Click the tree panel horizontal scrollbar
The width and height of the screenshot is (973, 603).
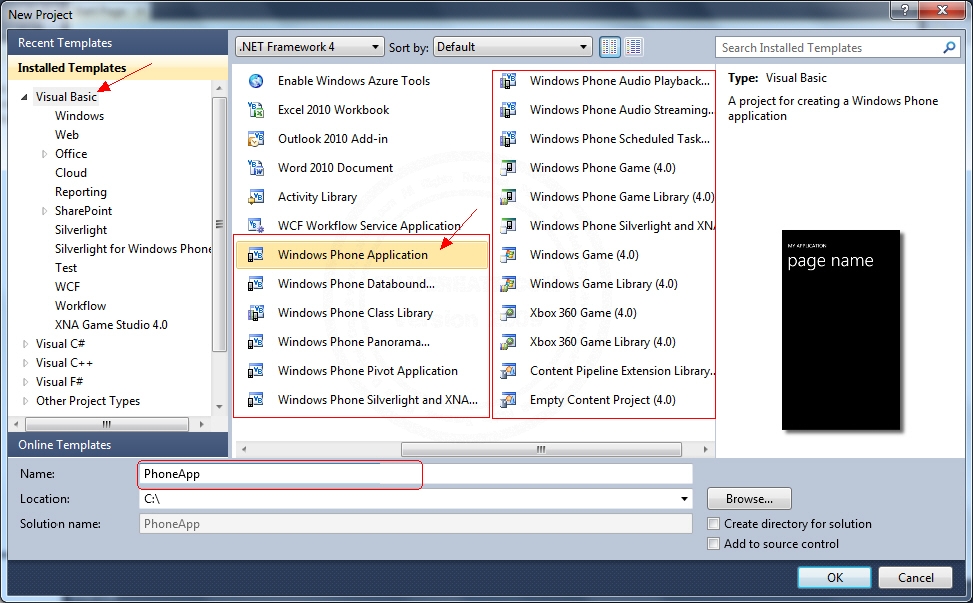click(x=107, y=424)
